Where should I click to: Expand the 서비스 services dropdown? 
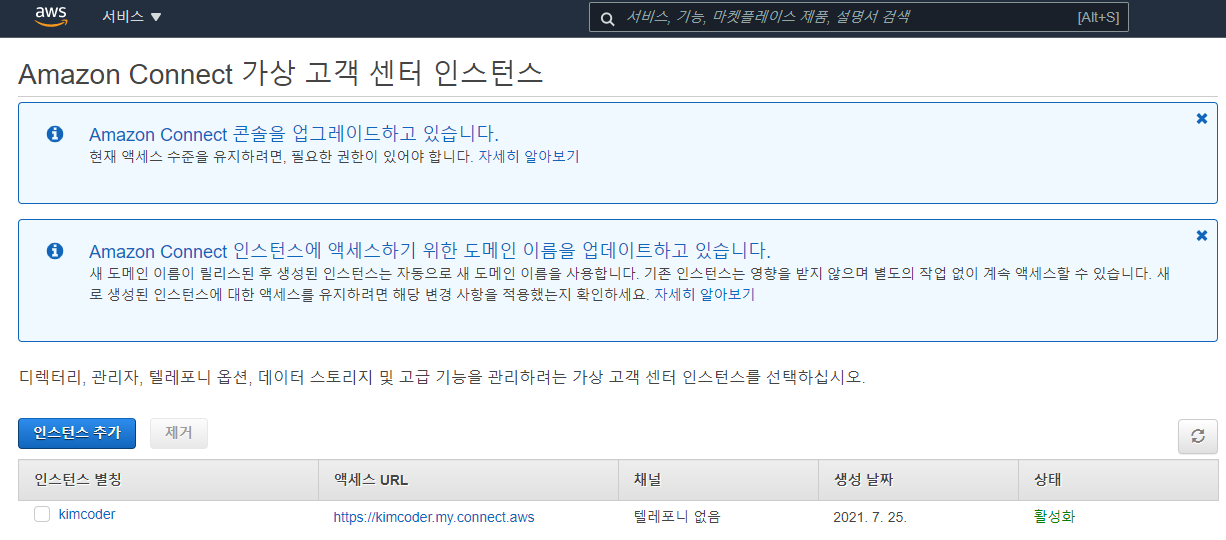tap(131, 17)
